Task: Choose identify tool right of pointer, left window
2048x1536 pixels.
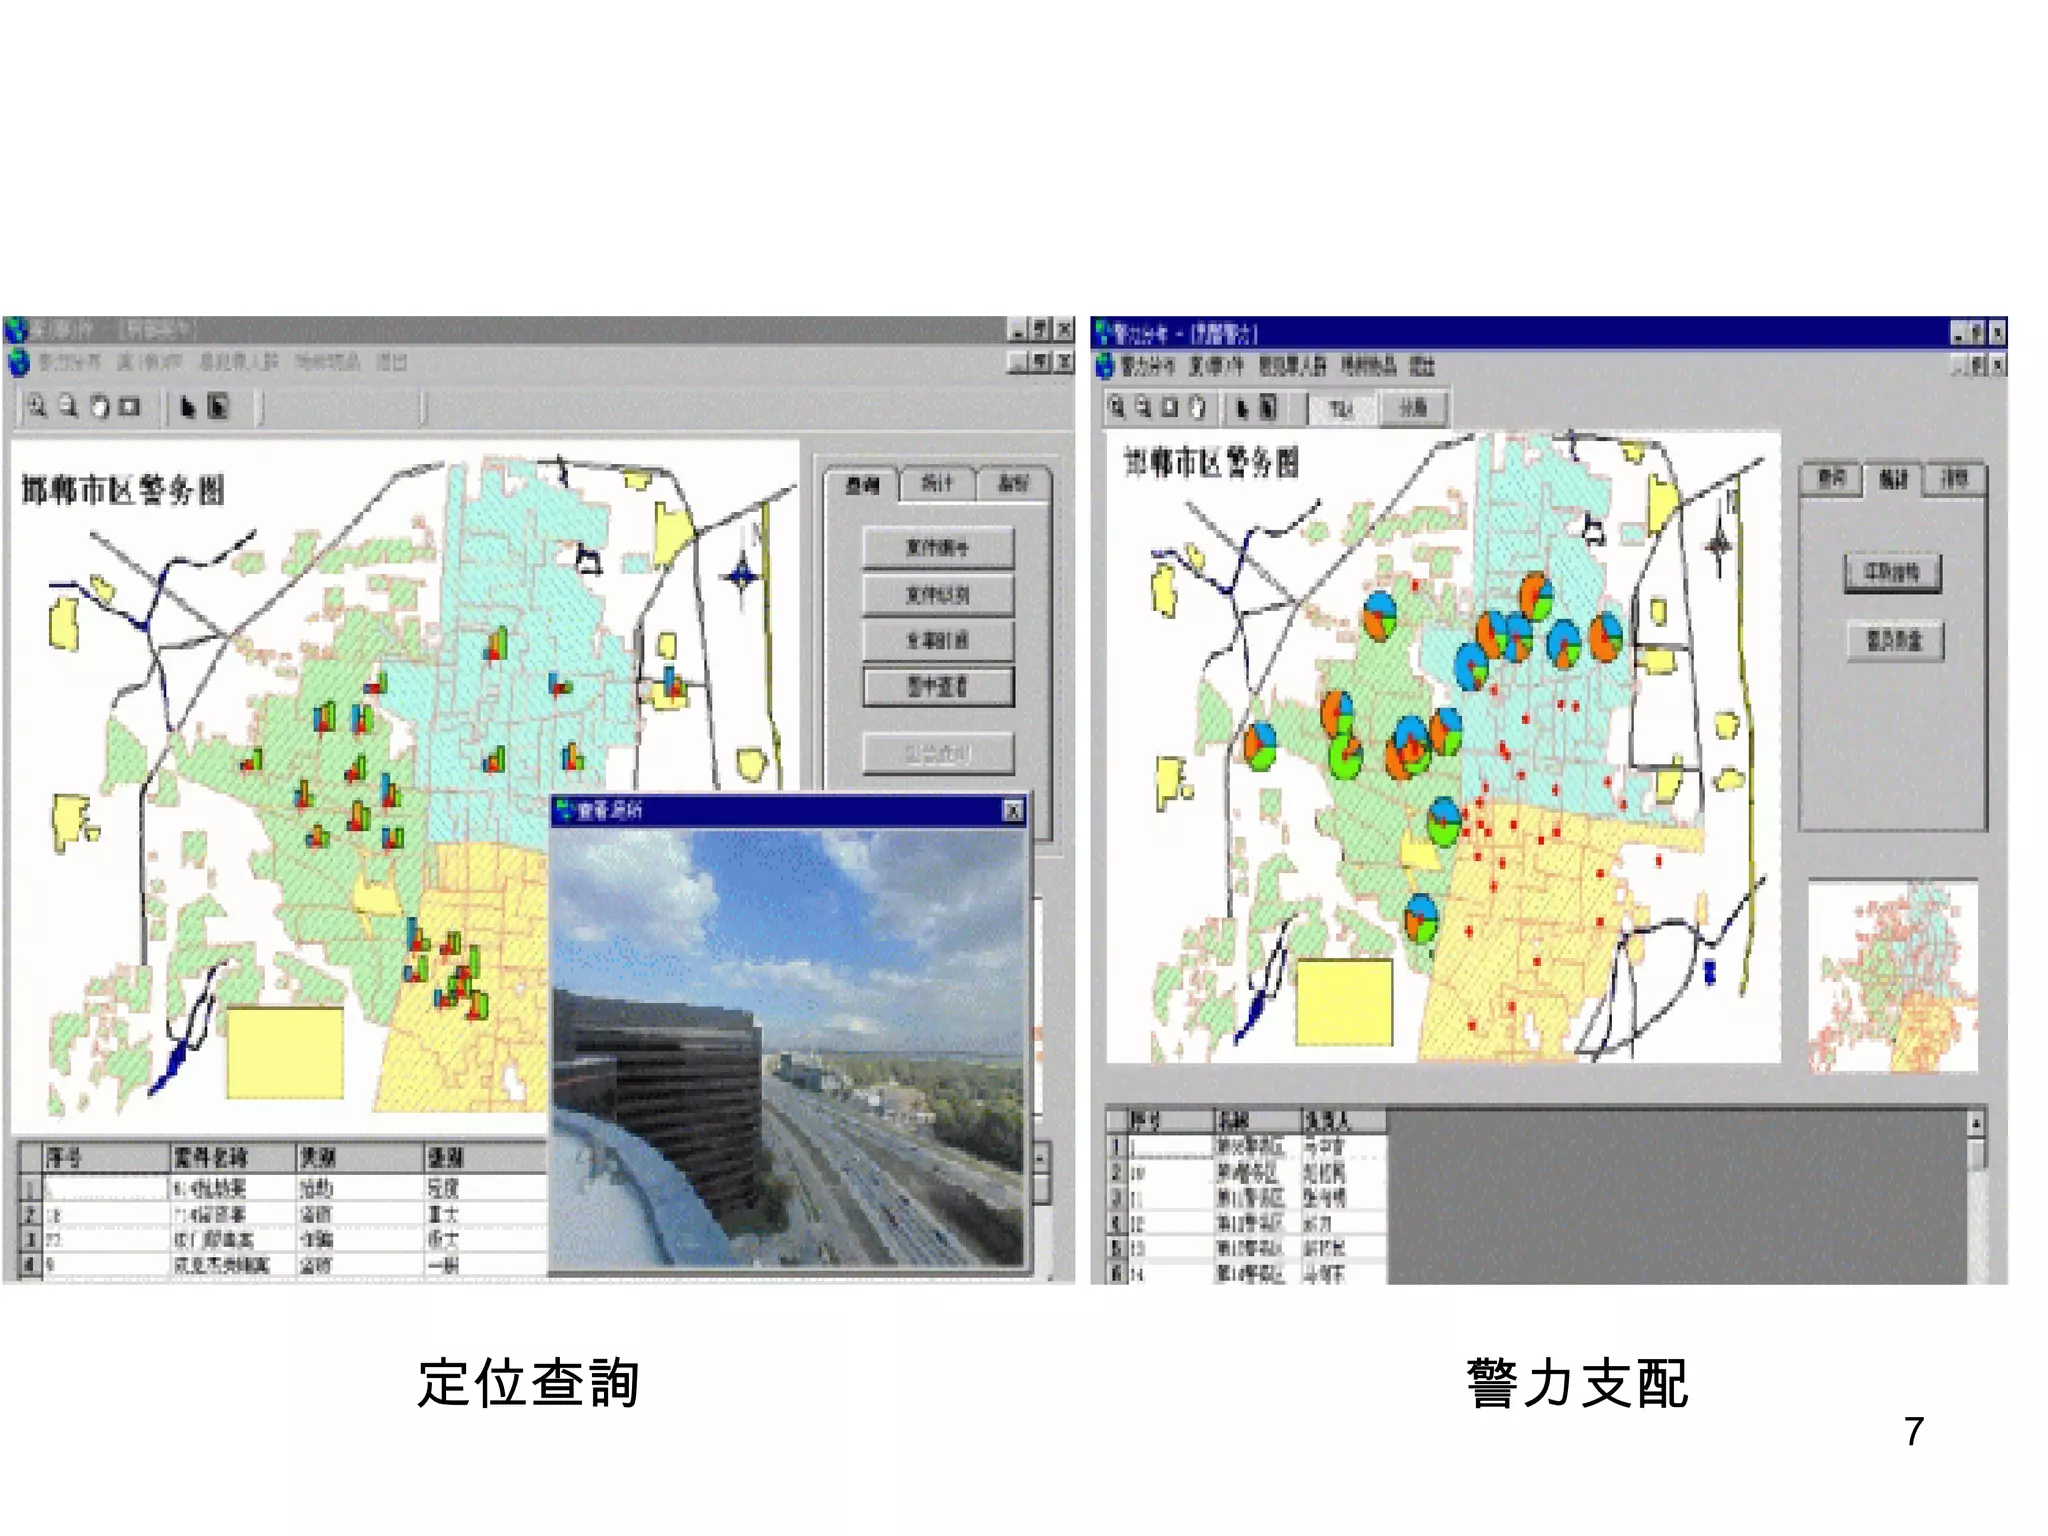Action: coord(218,407)
